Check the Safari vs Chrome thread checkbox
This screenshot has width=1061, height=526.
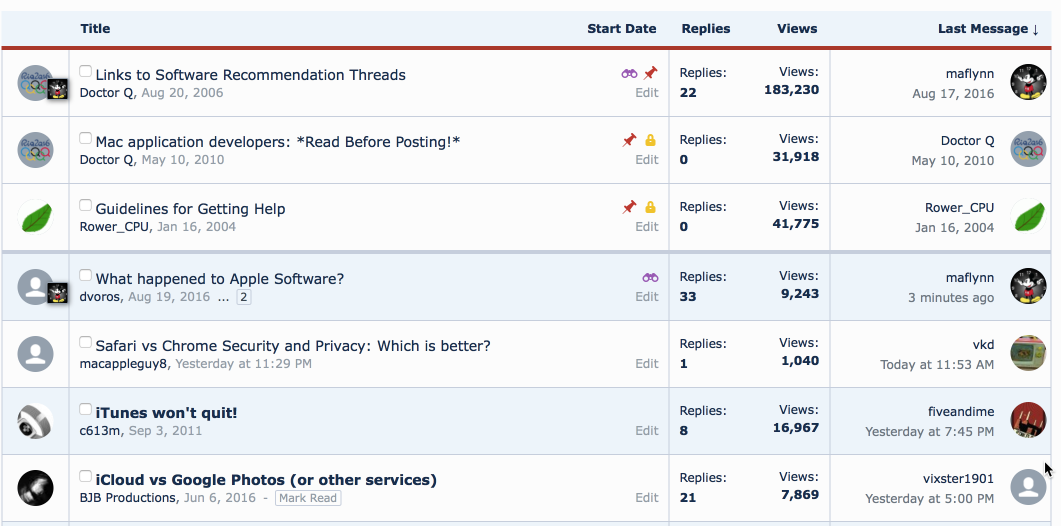coord(86,343)
